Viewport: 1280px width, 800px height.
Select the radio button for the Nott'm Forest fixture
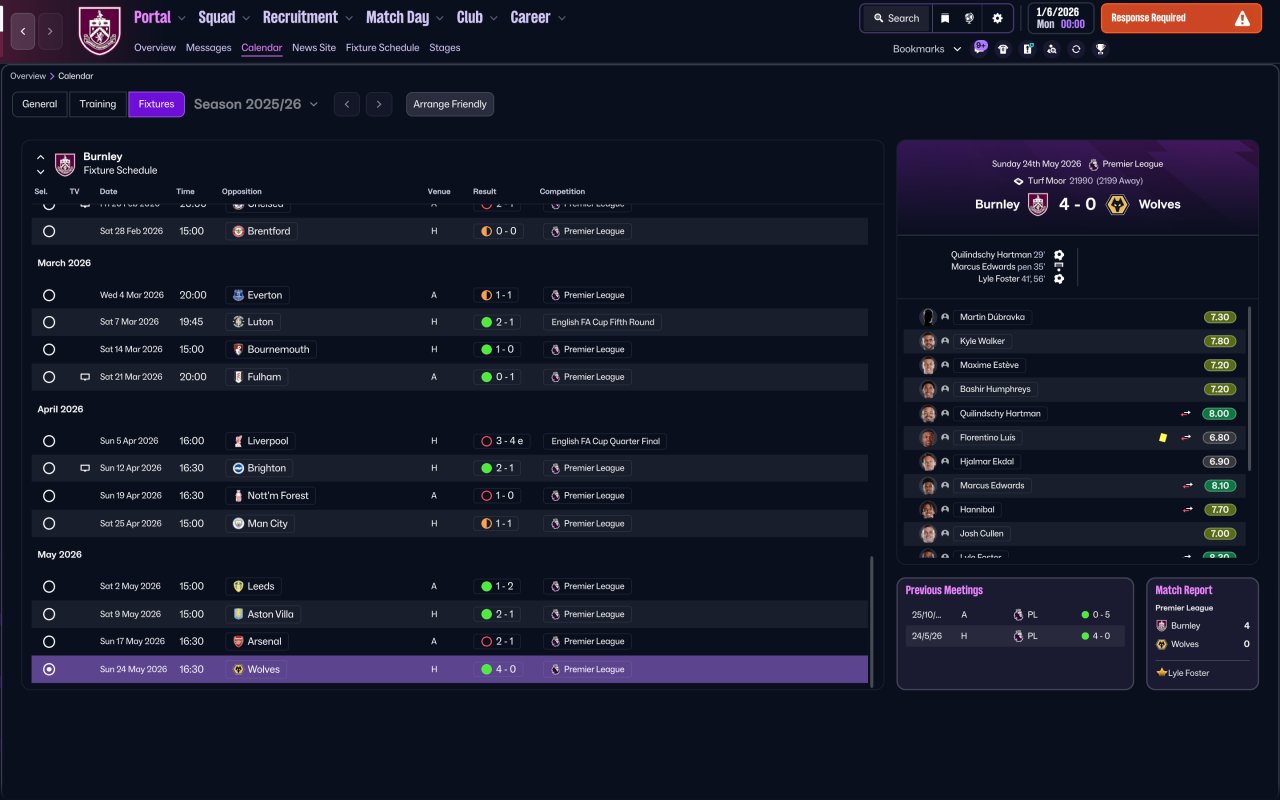tap(49, 496)
